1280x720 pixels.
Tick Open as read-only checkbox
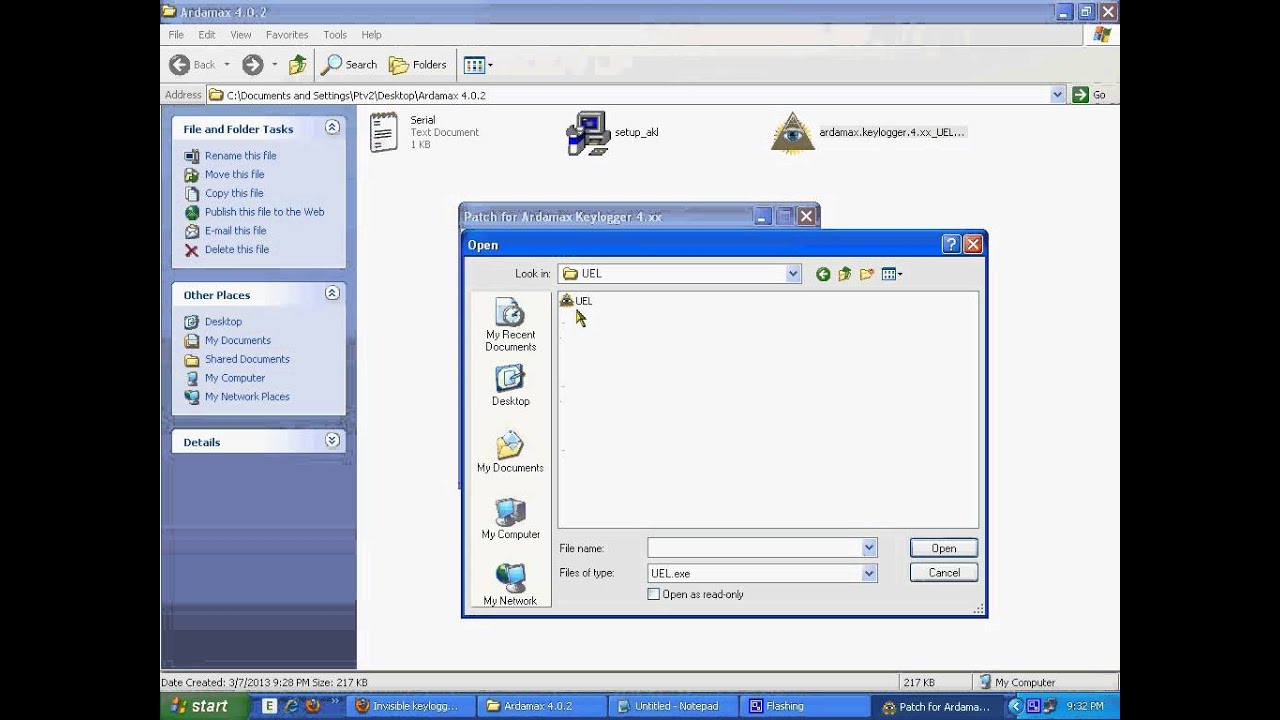point(654,594)
